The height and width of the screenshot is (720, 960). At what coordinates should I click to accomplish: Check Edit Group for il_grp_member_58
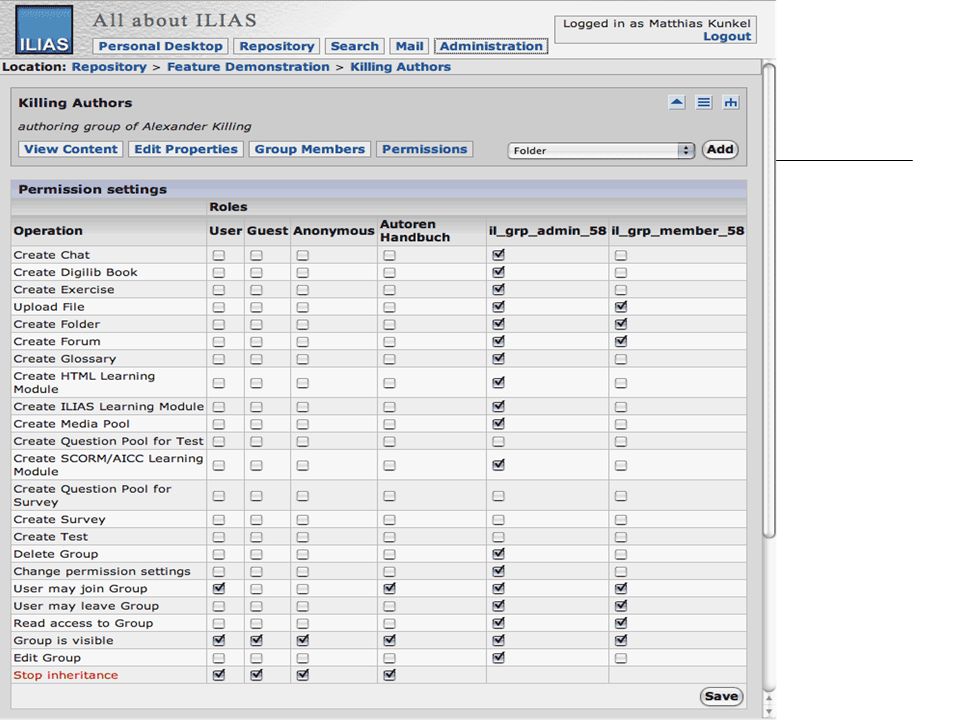(x=621, y=658)
